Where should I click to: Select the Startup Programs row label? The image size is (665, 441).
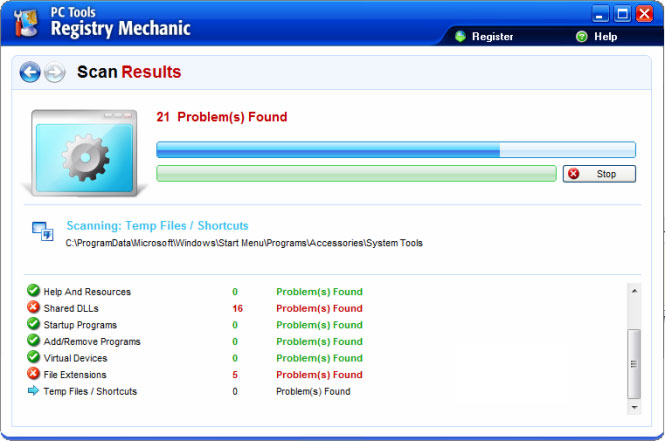click(x=80, y=325)
